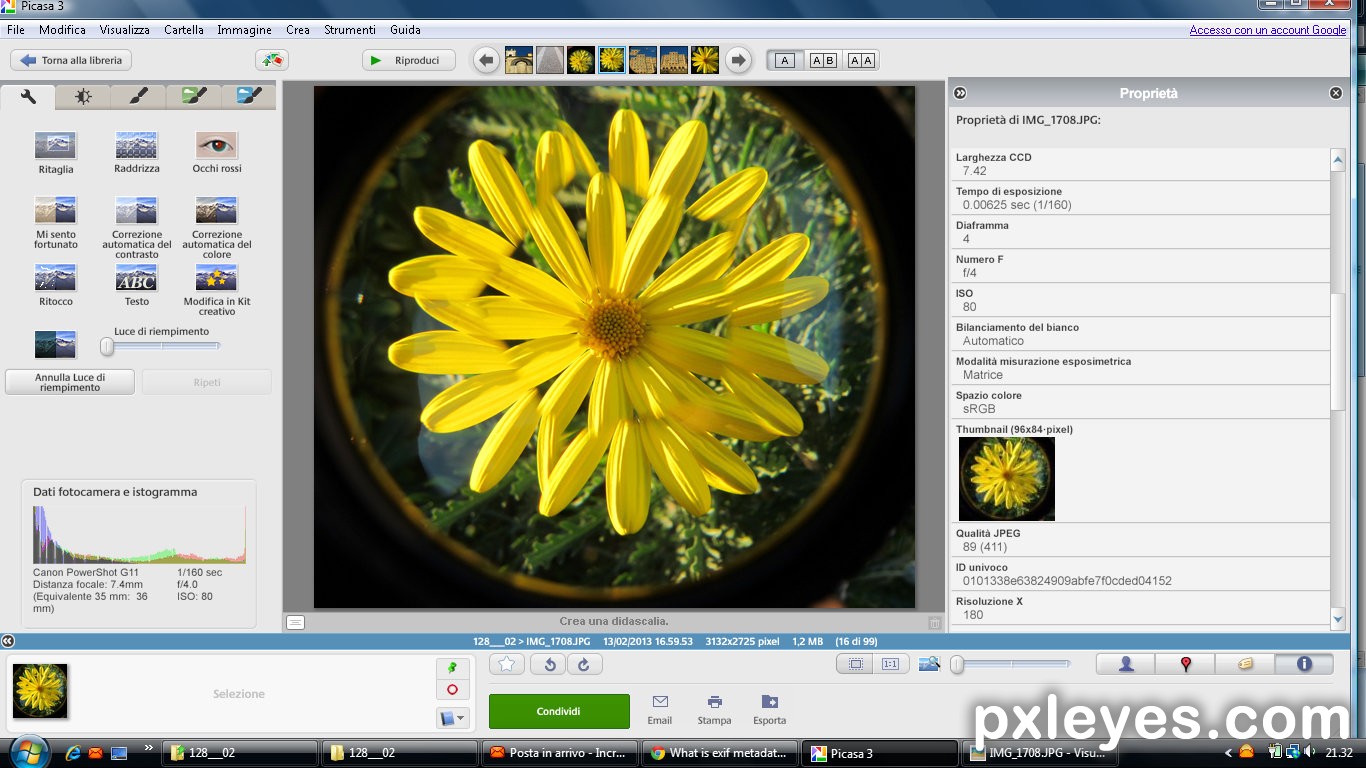Clear selection with red circle button
Screen dimensions: 1366x768
click(x=452, y=690)
